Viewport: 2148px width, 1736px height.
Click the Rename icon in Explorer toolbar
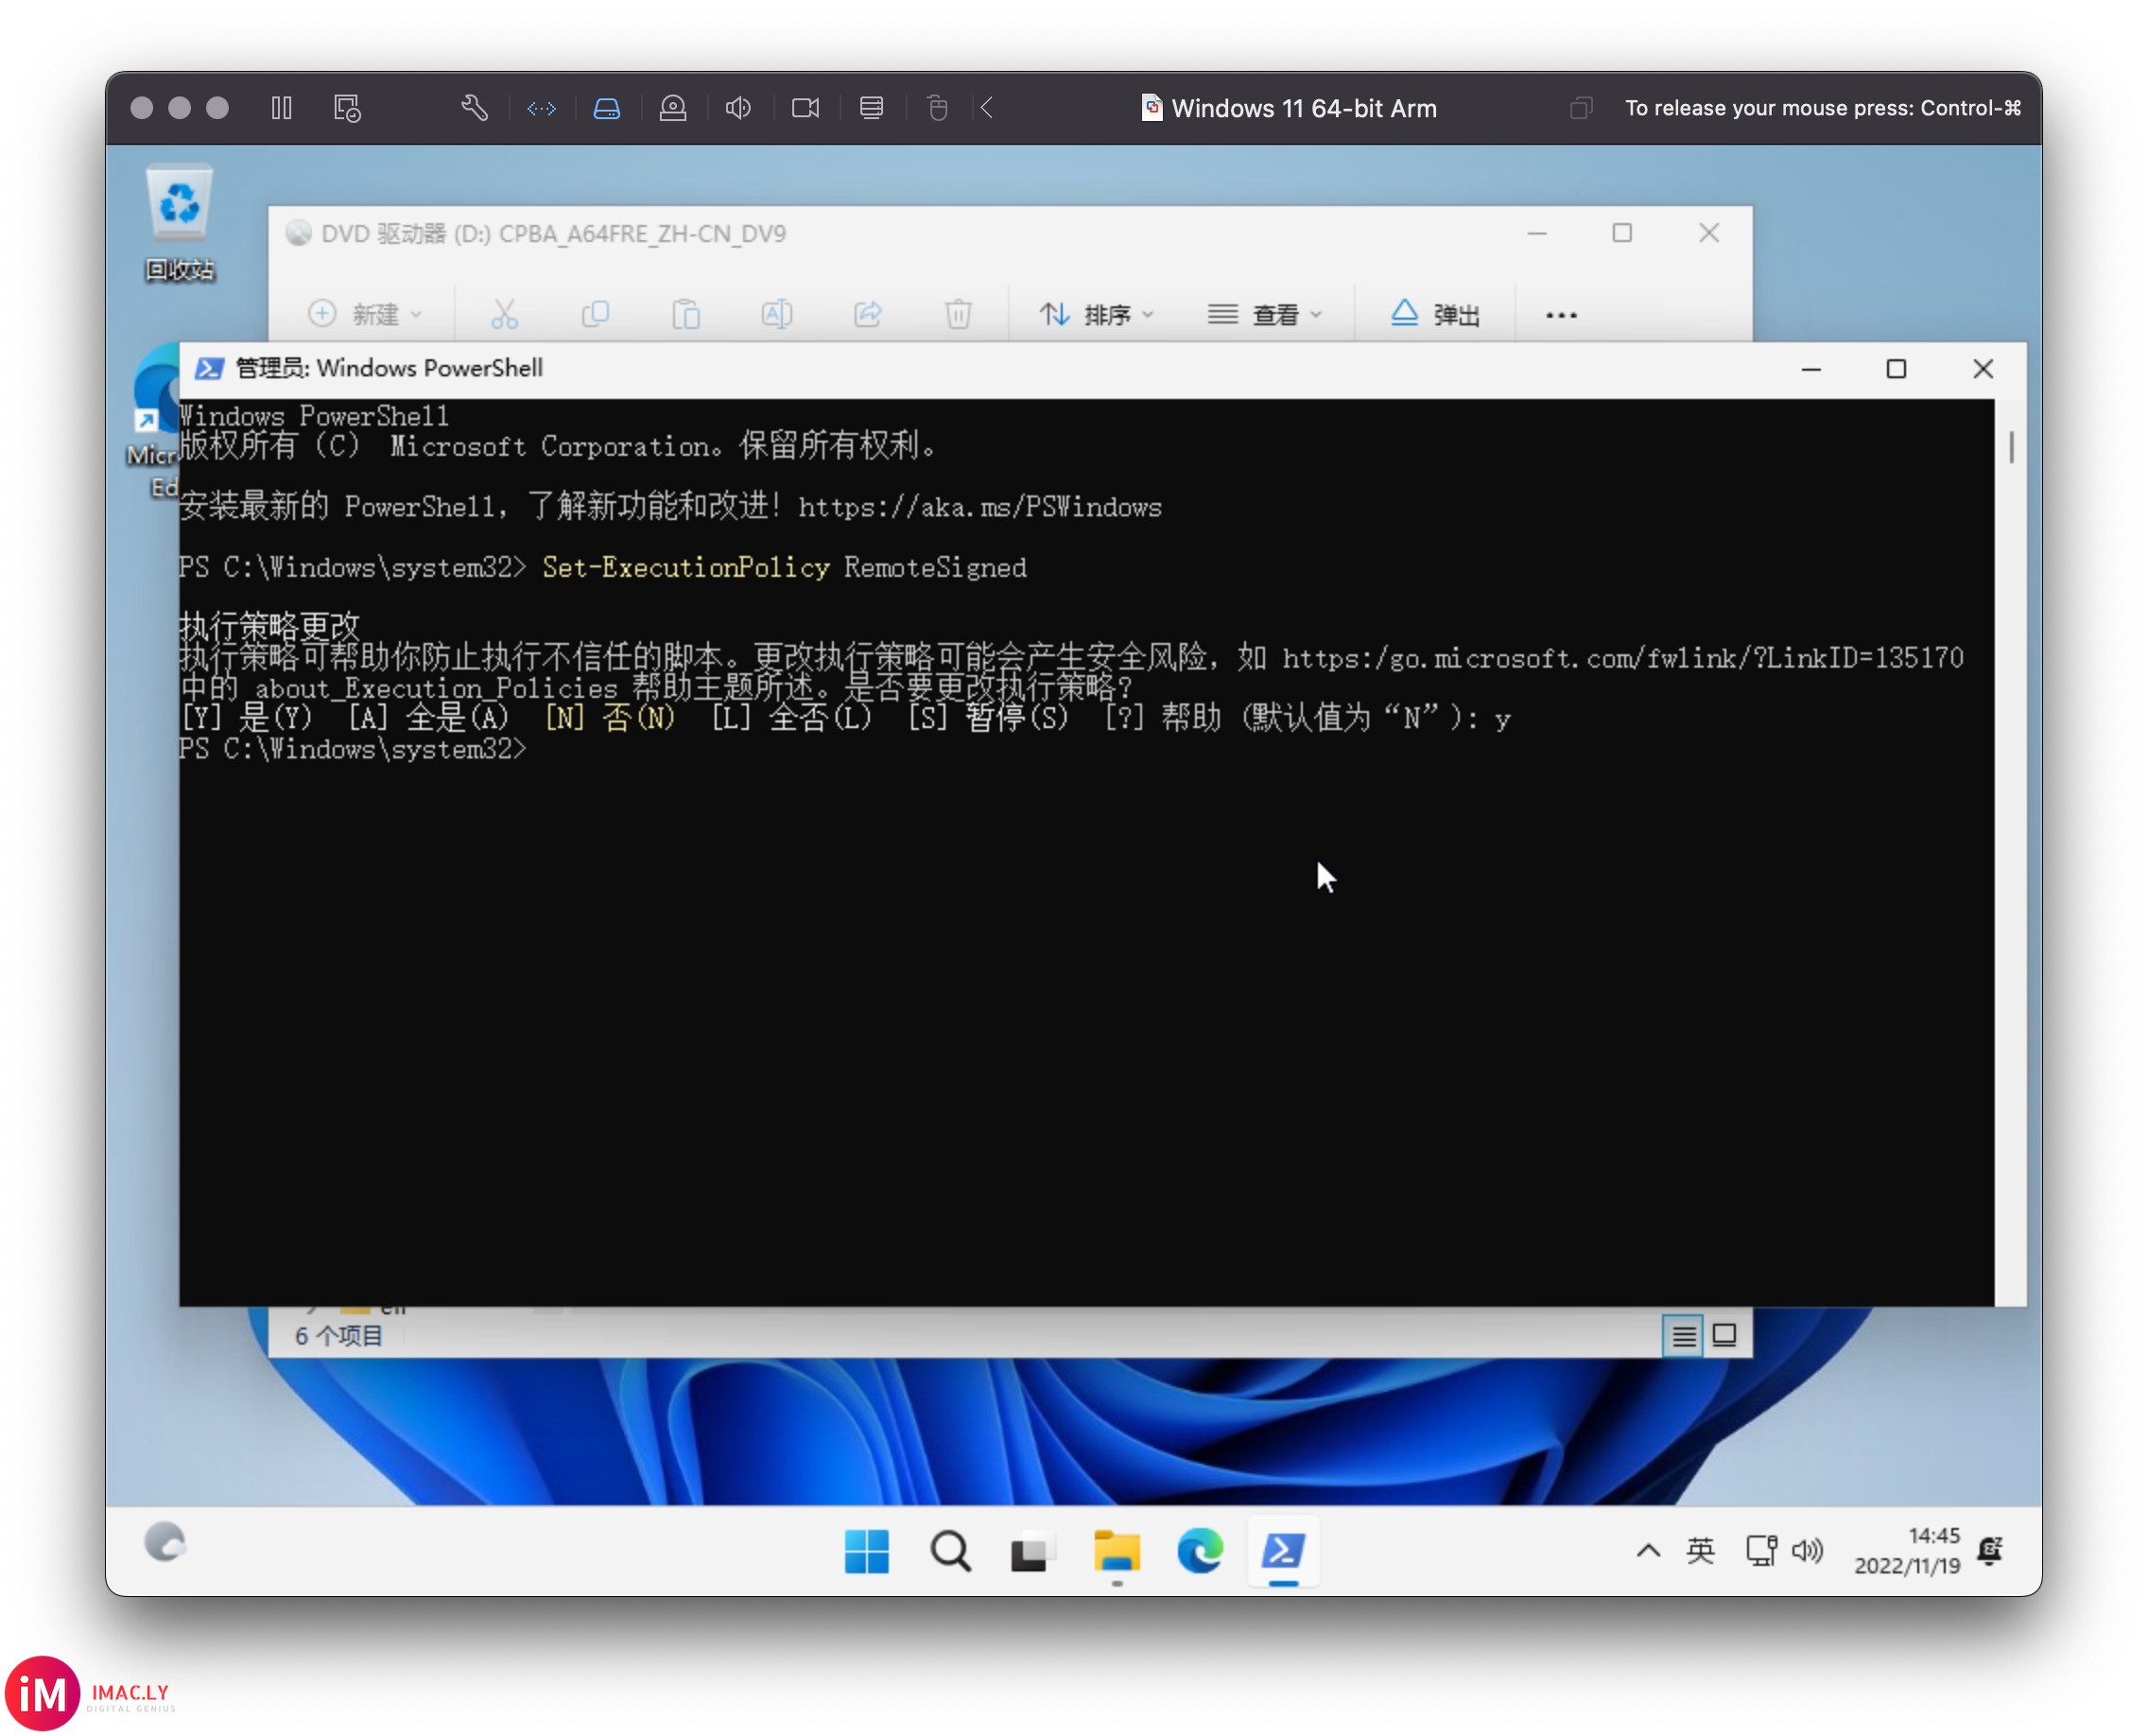(x=776, y=315)
